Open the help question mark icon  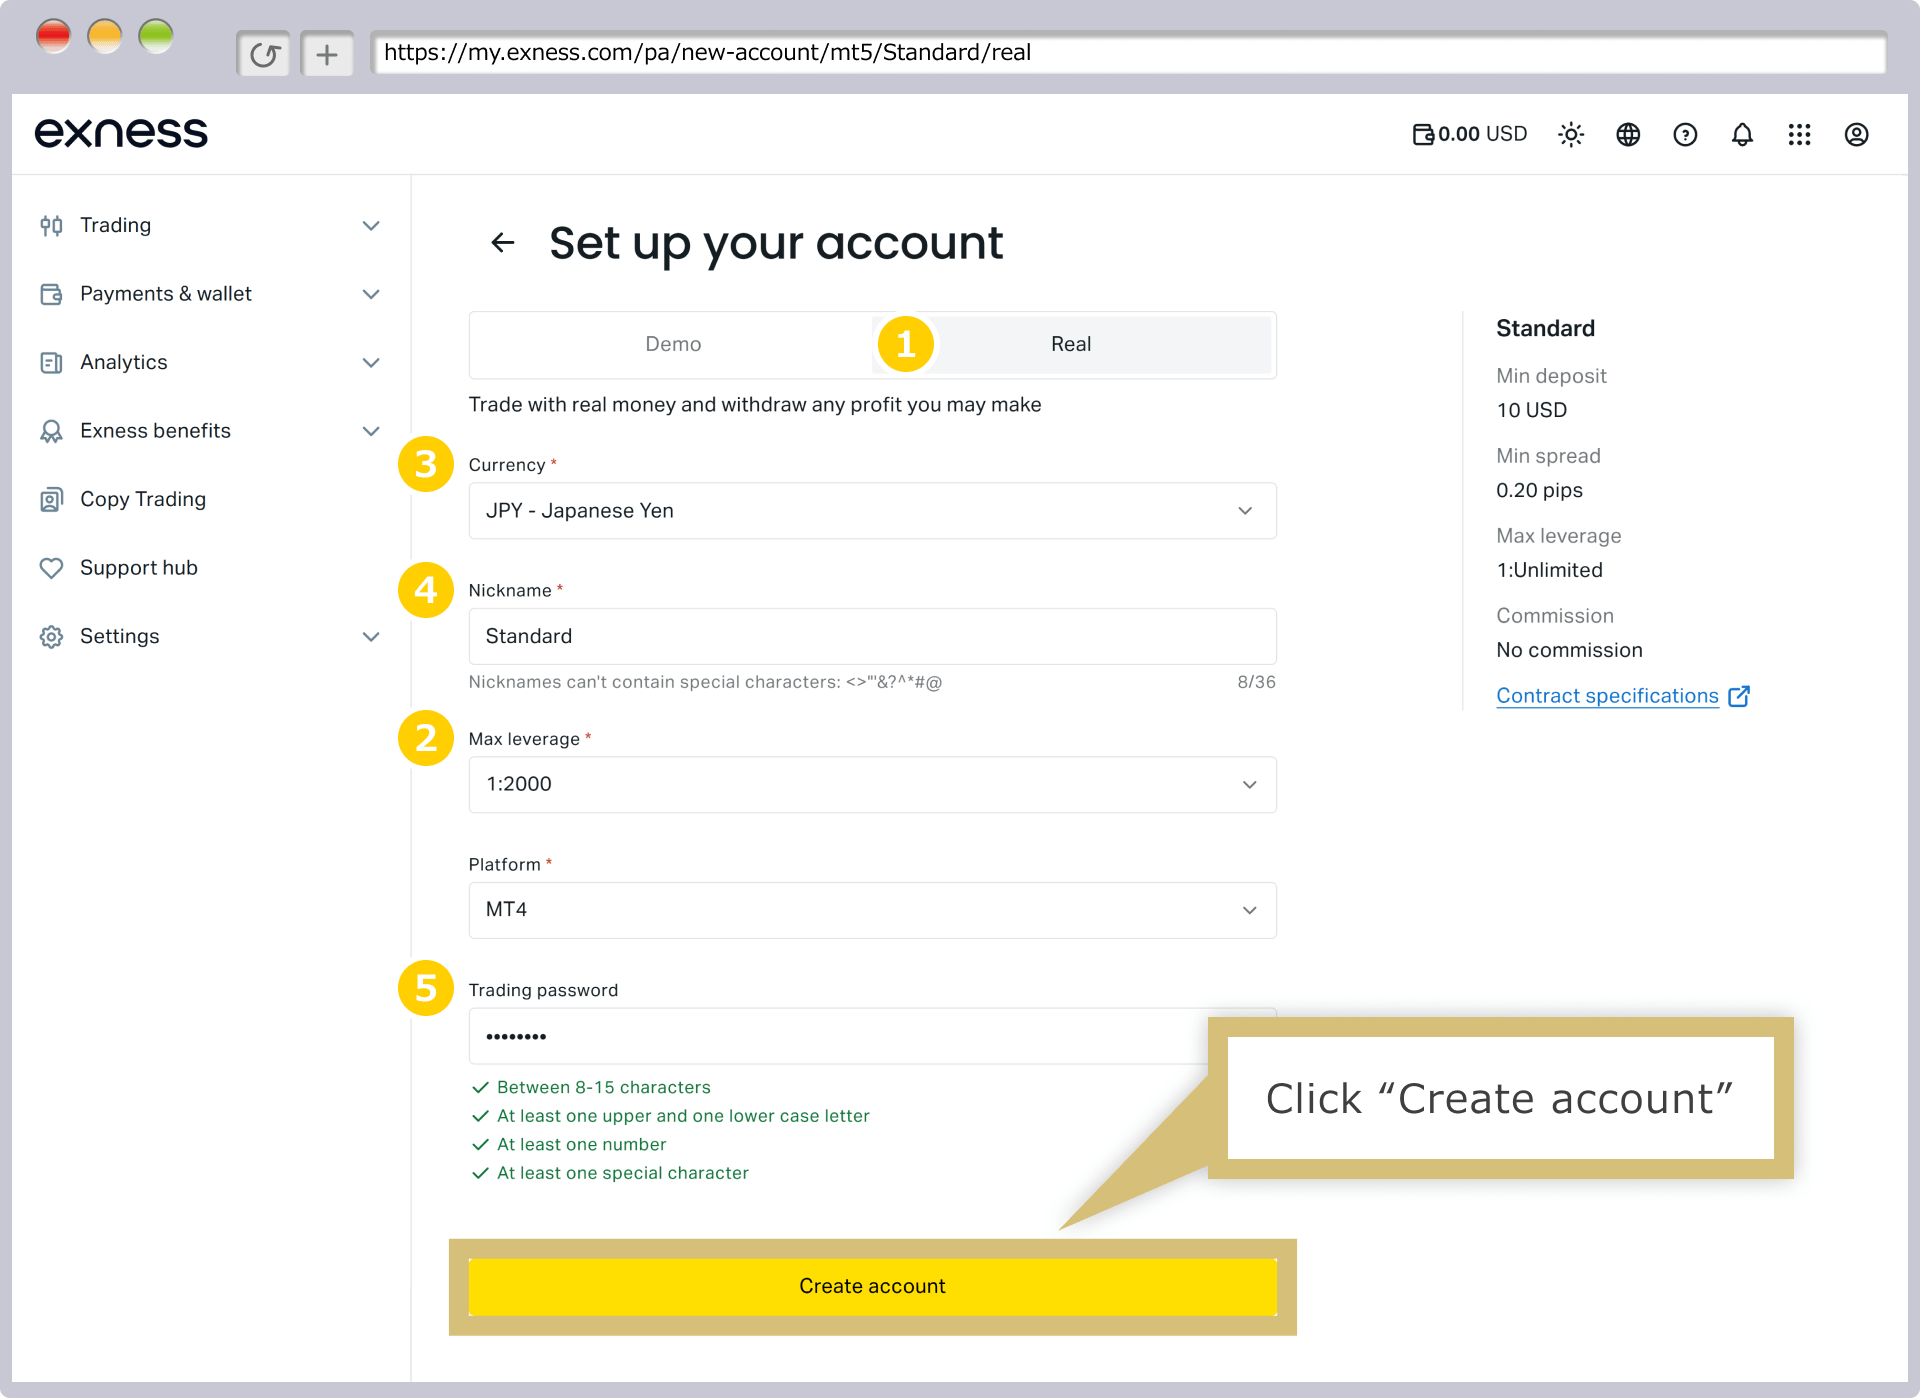pyautogui.click(x=1685, y=134)
